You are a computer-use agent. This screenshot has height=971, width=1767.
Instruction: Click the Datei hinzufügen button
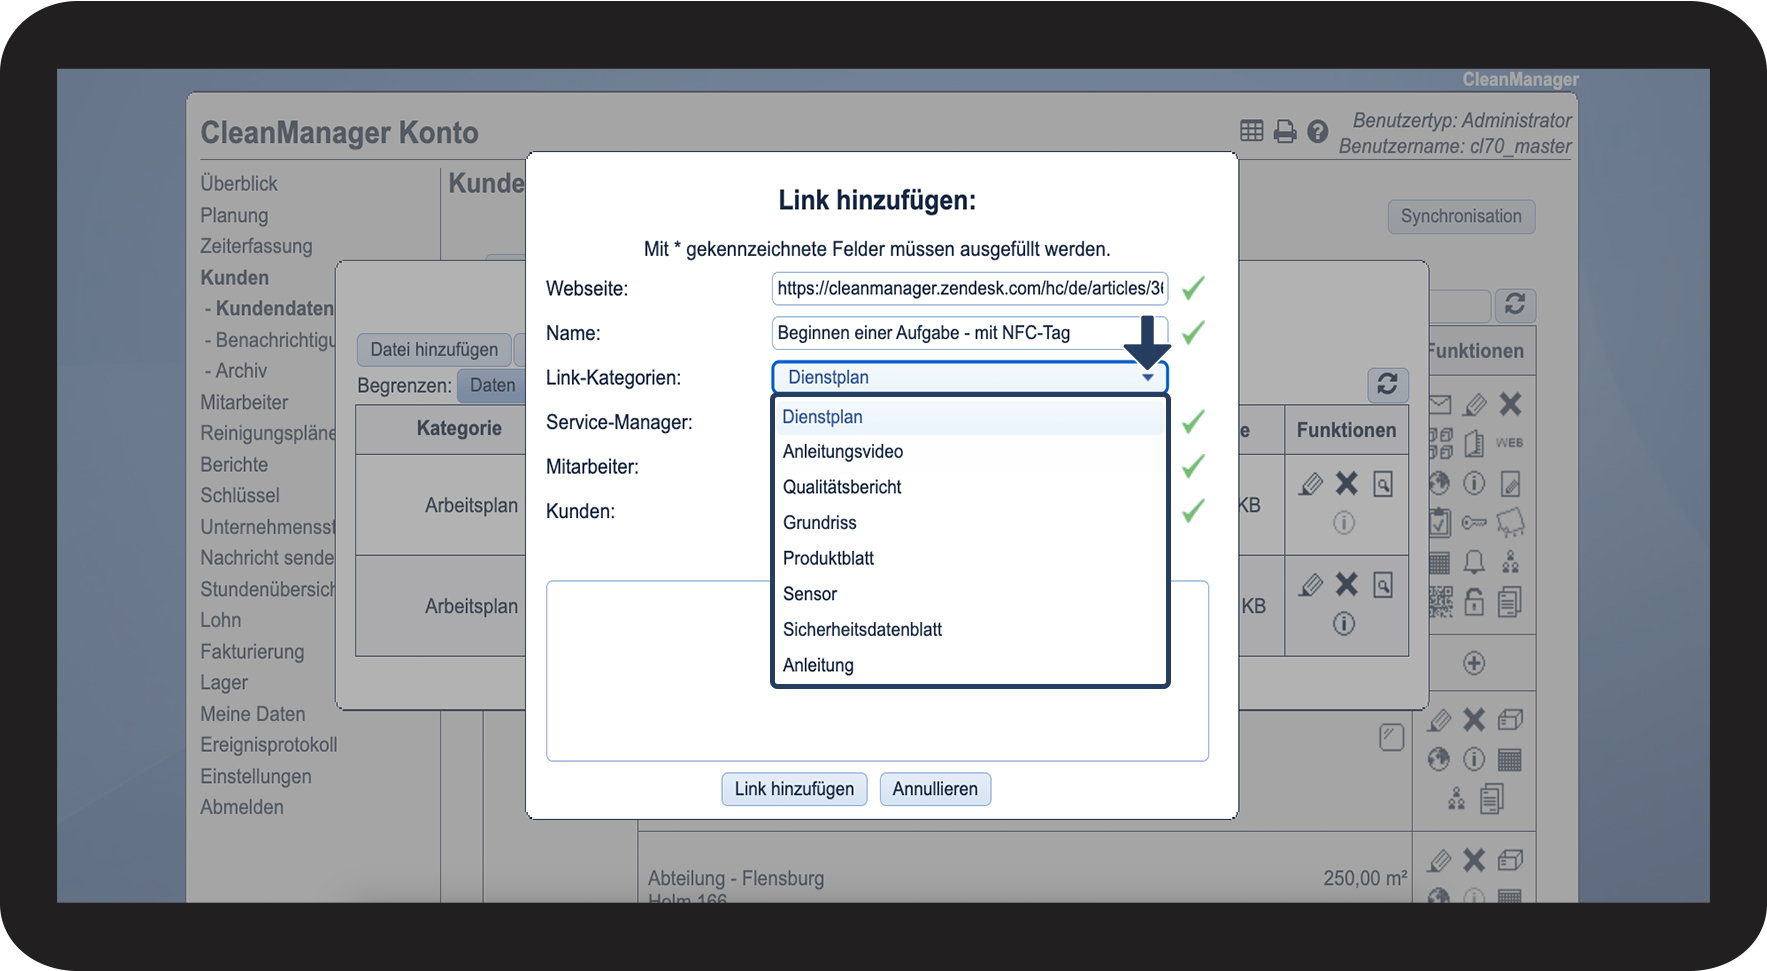click(x=434, y=349)
